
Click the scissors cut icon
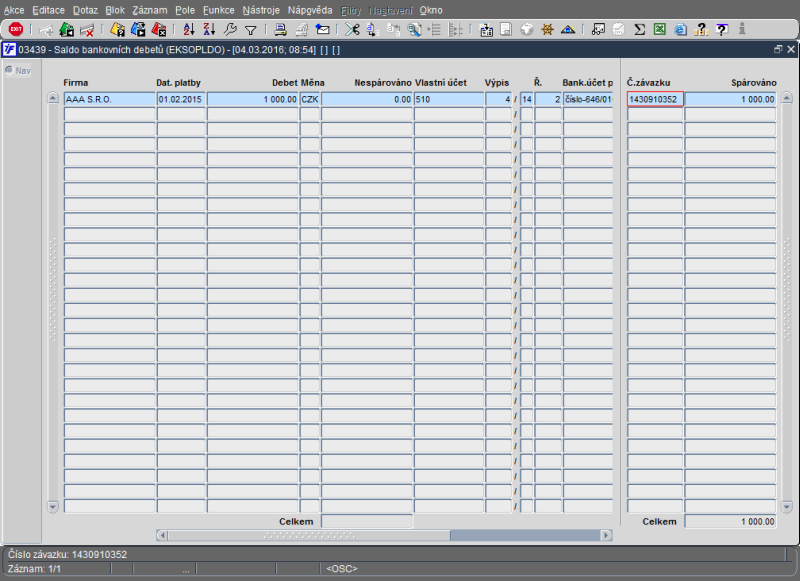click(x=352, y=30)
